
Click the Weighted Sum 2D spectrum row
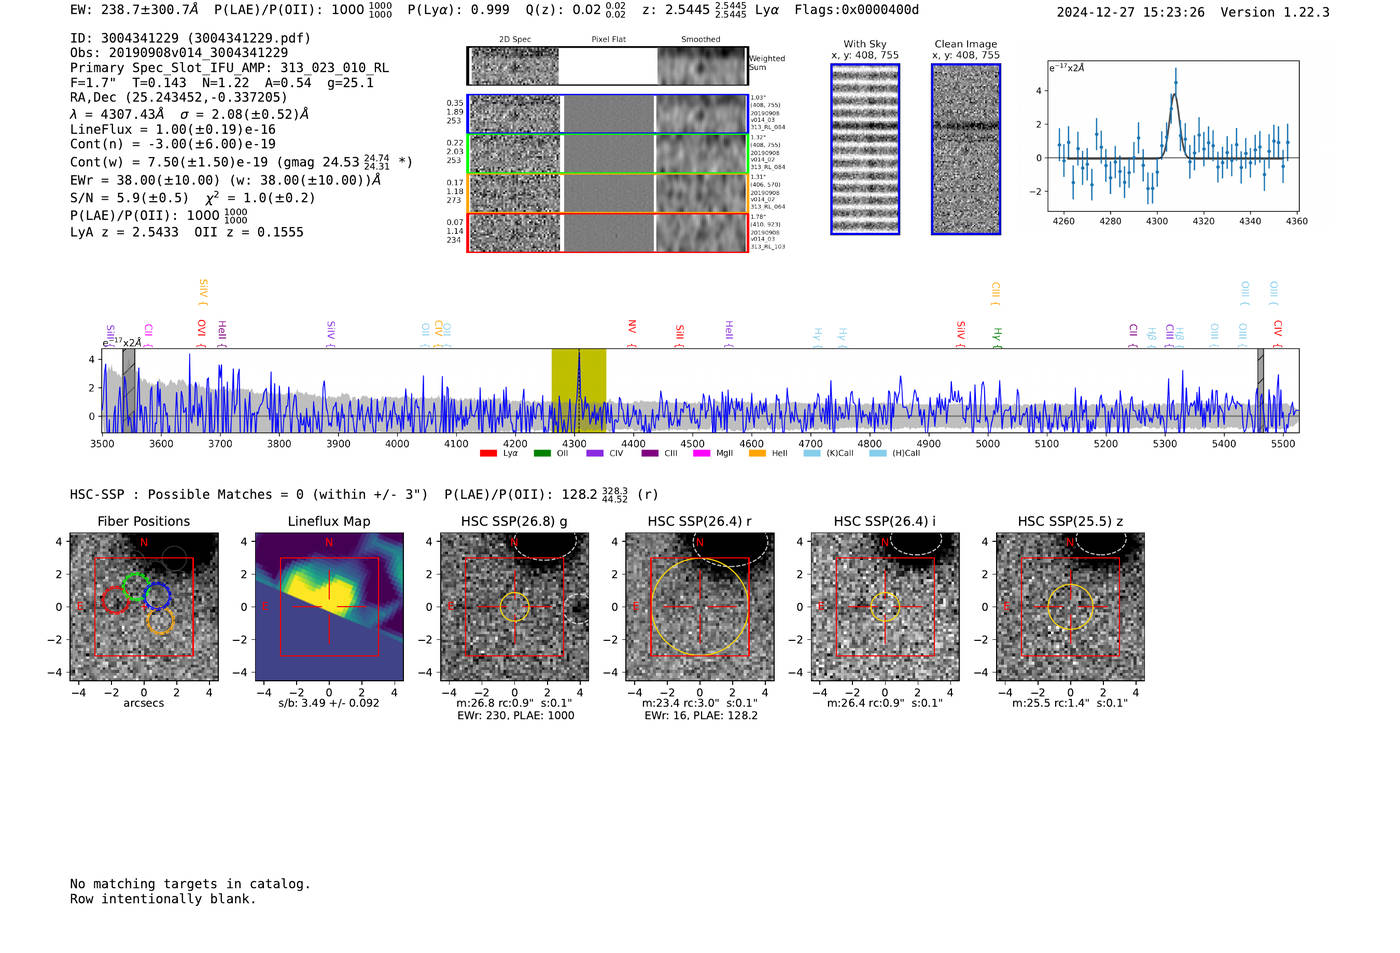607,66
